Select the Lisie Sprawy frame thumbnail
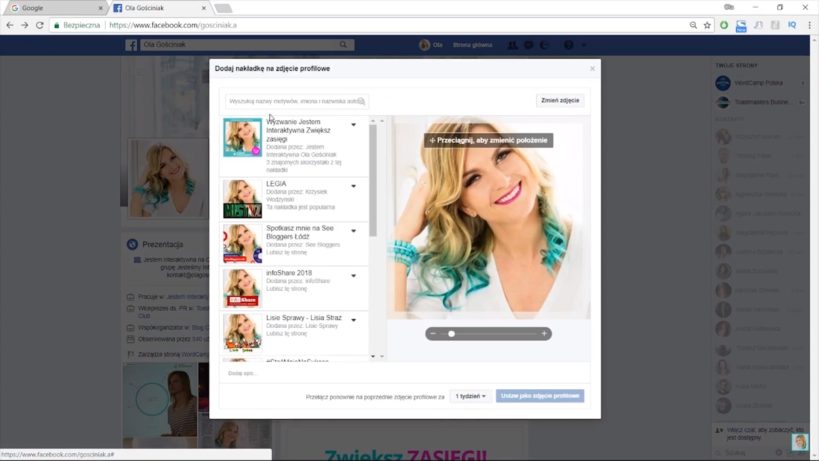Image resolution: width=819 pixels, height=461 pixels. (x=242, y=333)
